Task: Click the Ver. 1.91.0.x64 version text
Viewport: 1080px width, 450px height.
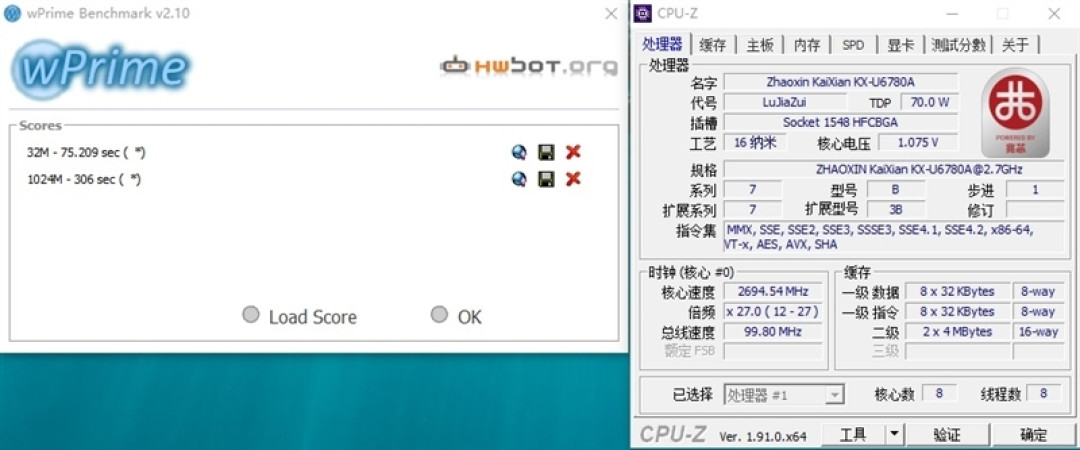Action: point(762,436)
